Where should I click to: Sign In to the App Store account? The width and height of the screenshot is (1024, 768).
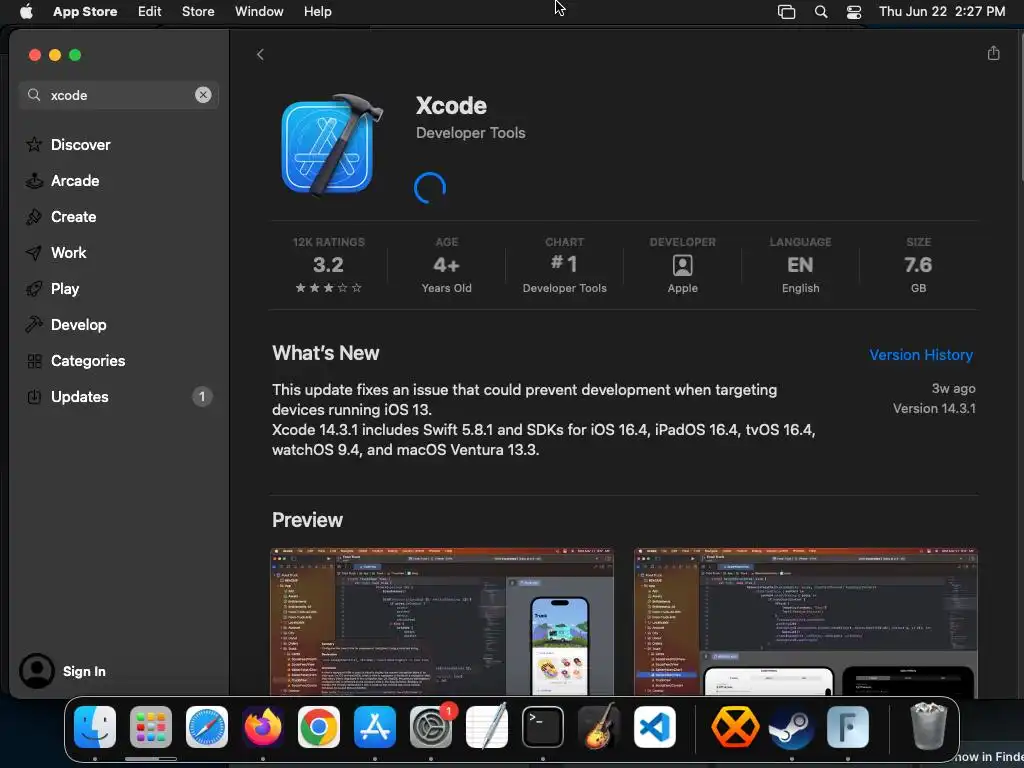coord(63,671)
